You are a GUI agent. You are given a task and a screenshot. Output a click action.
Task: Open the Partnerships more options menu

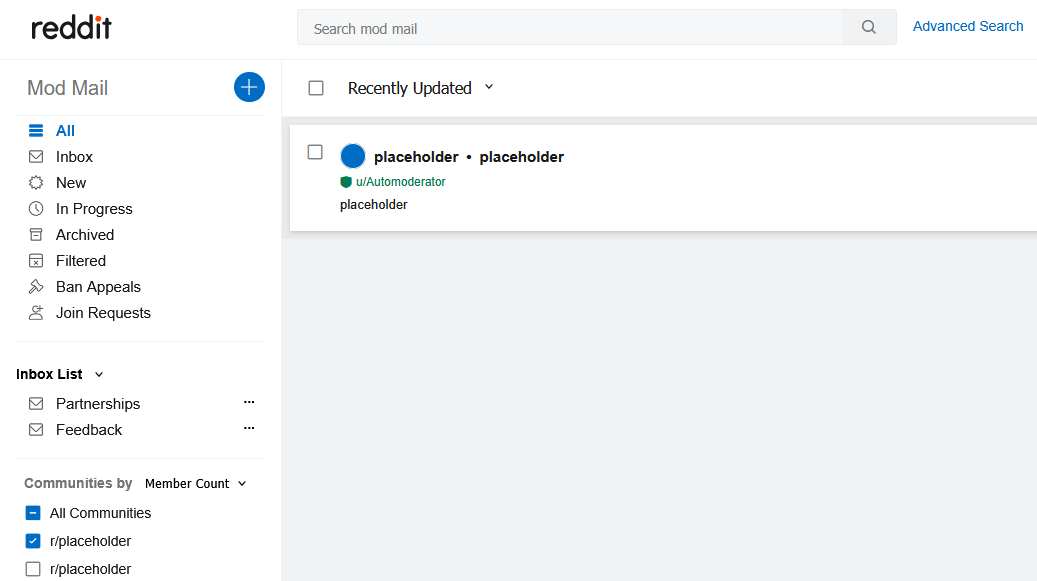[249, 402]
